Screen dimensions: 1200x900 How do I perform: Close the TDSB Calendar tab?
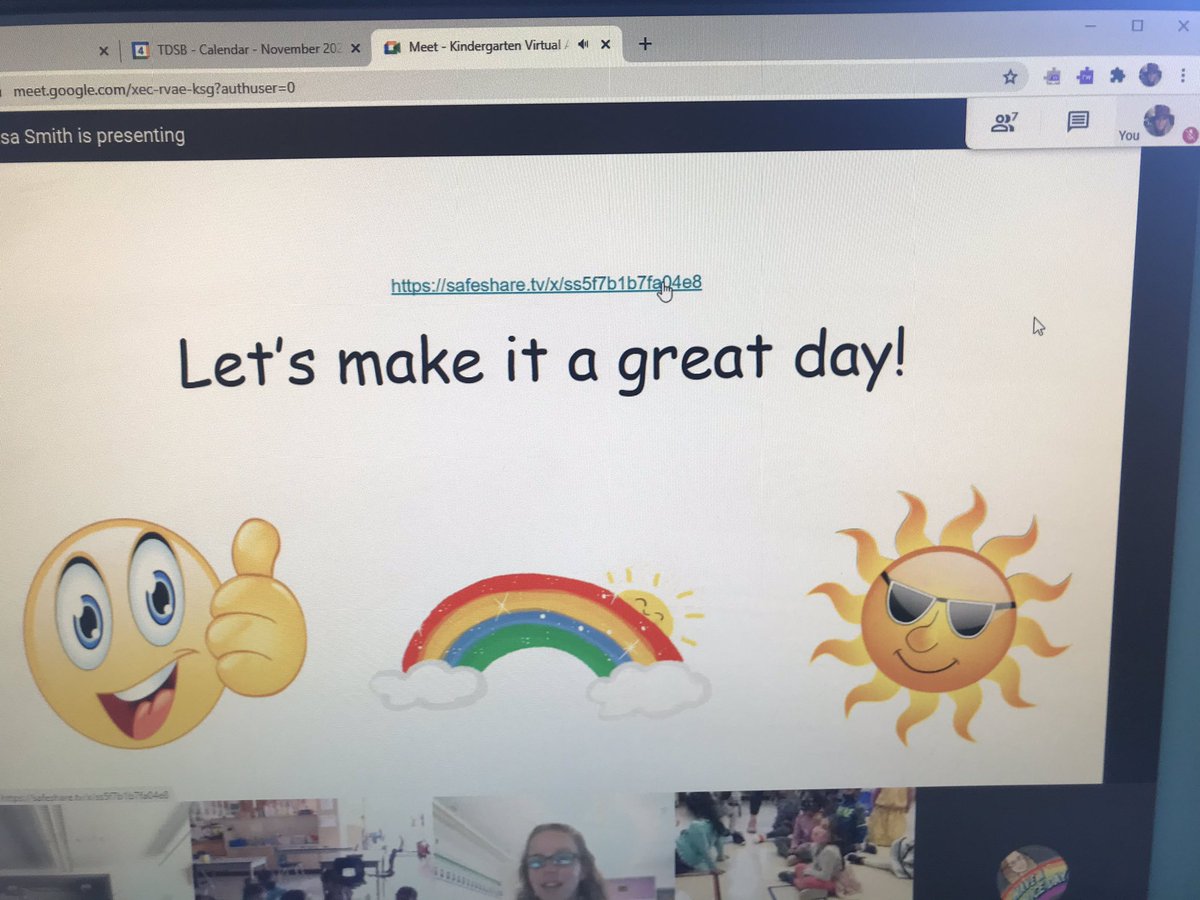(355, 48)
